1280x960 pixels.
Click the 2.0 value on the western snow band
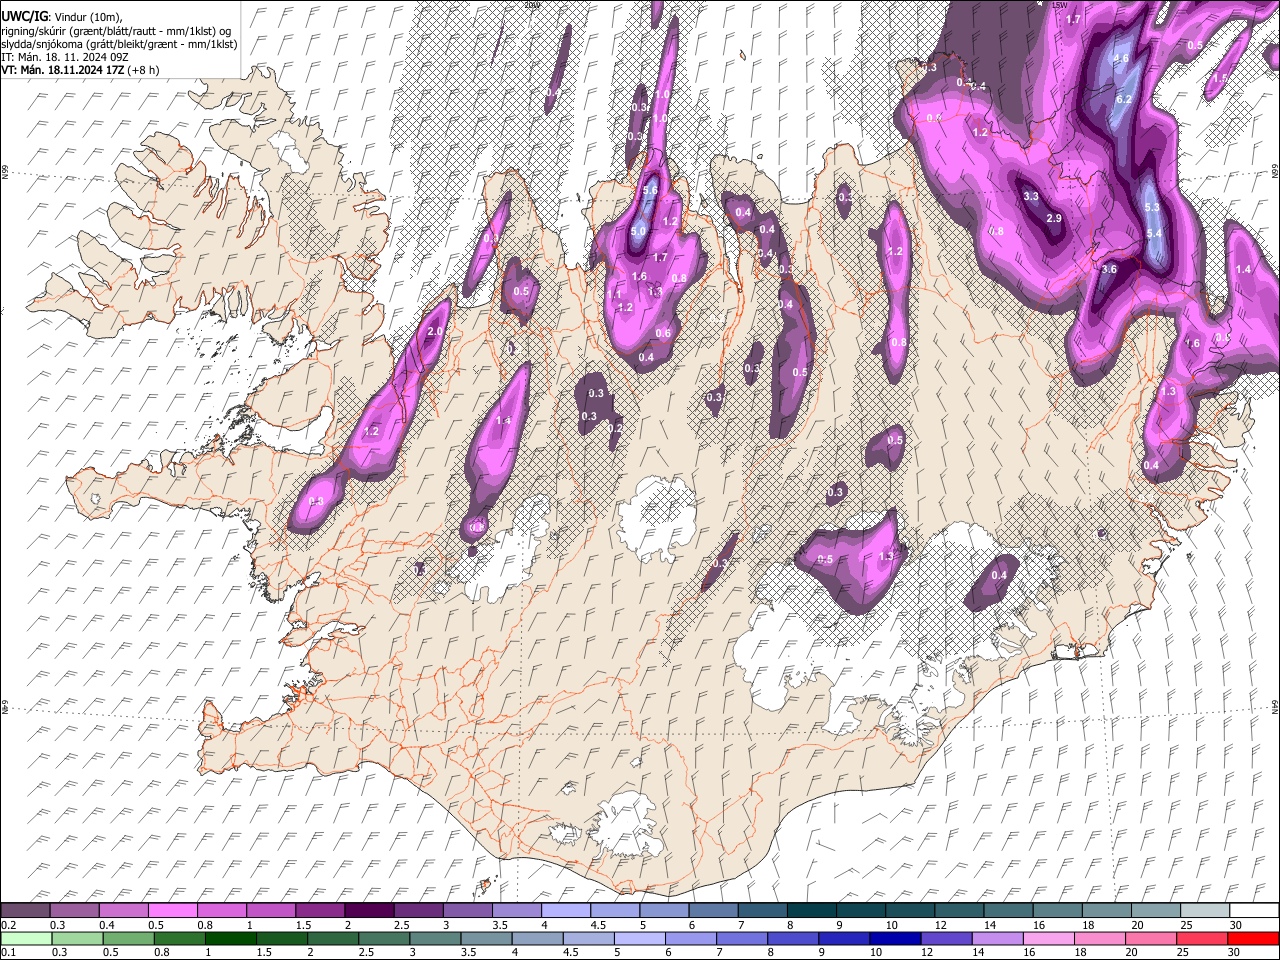click(434, 331)
